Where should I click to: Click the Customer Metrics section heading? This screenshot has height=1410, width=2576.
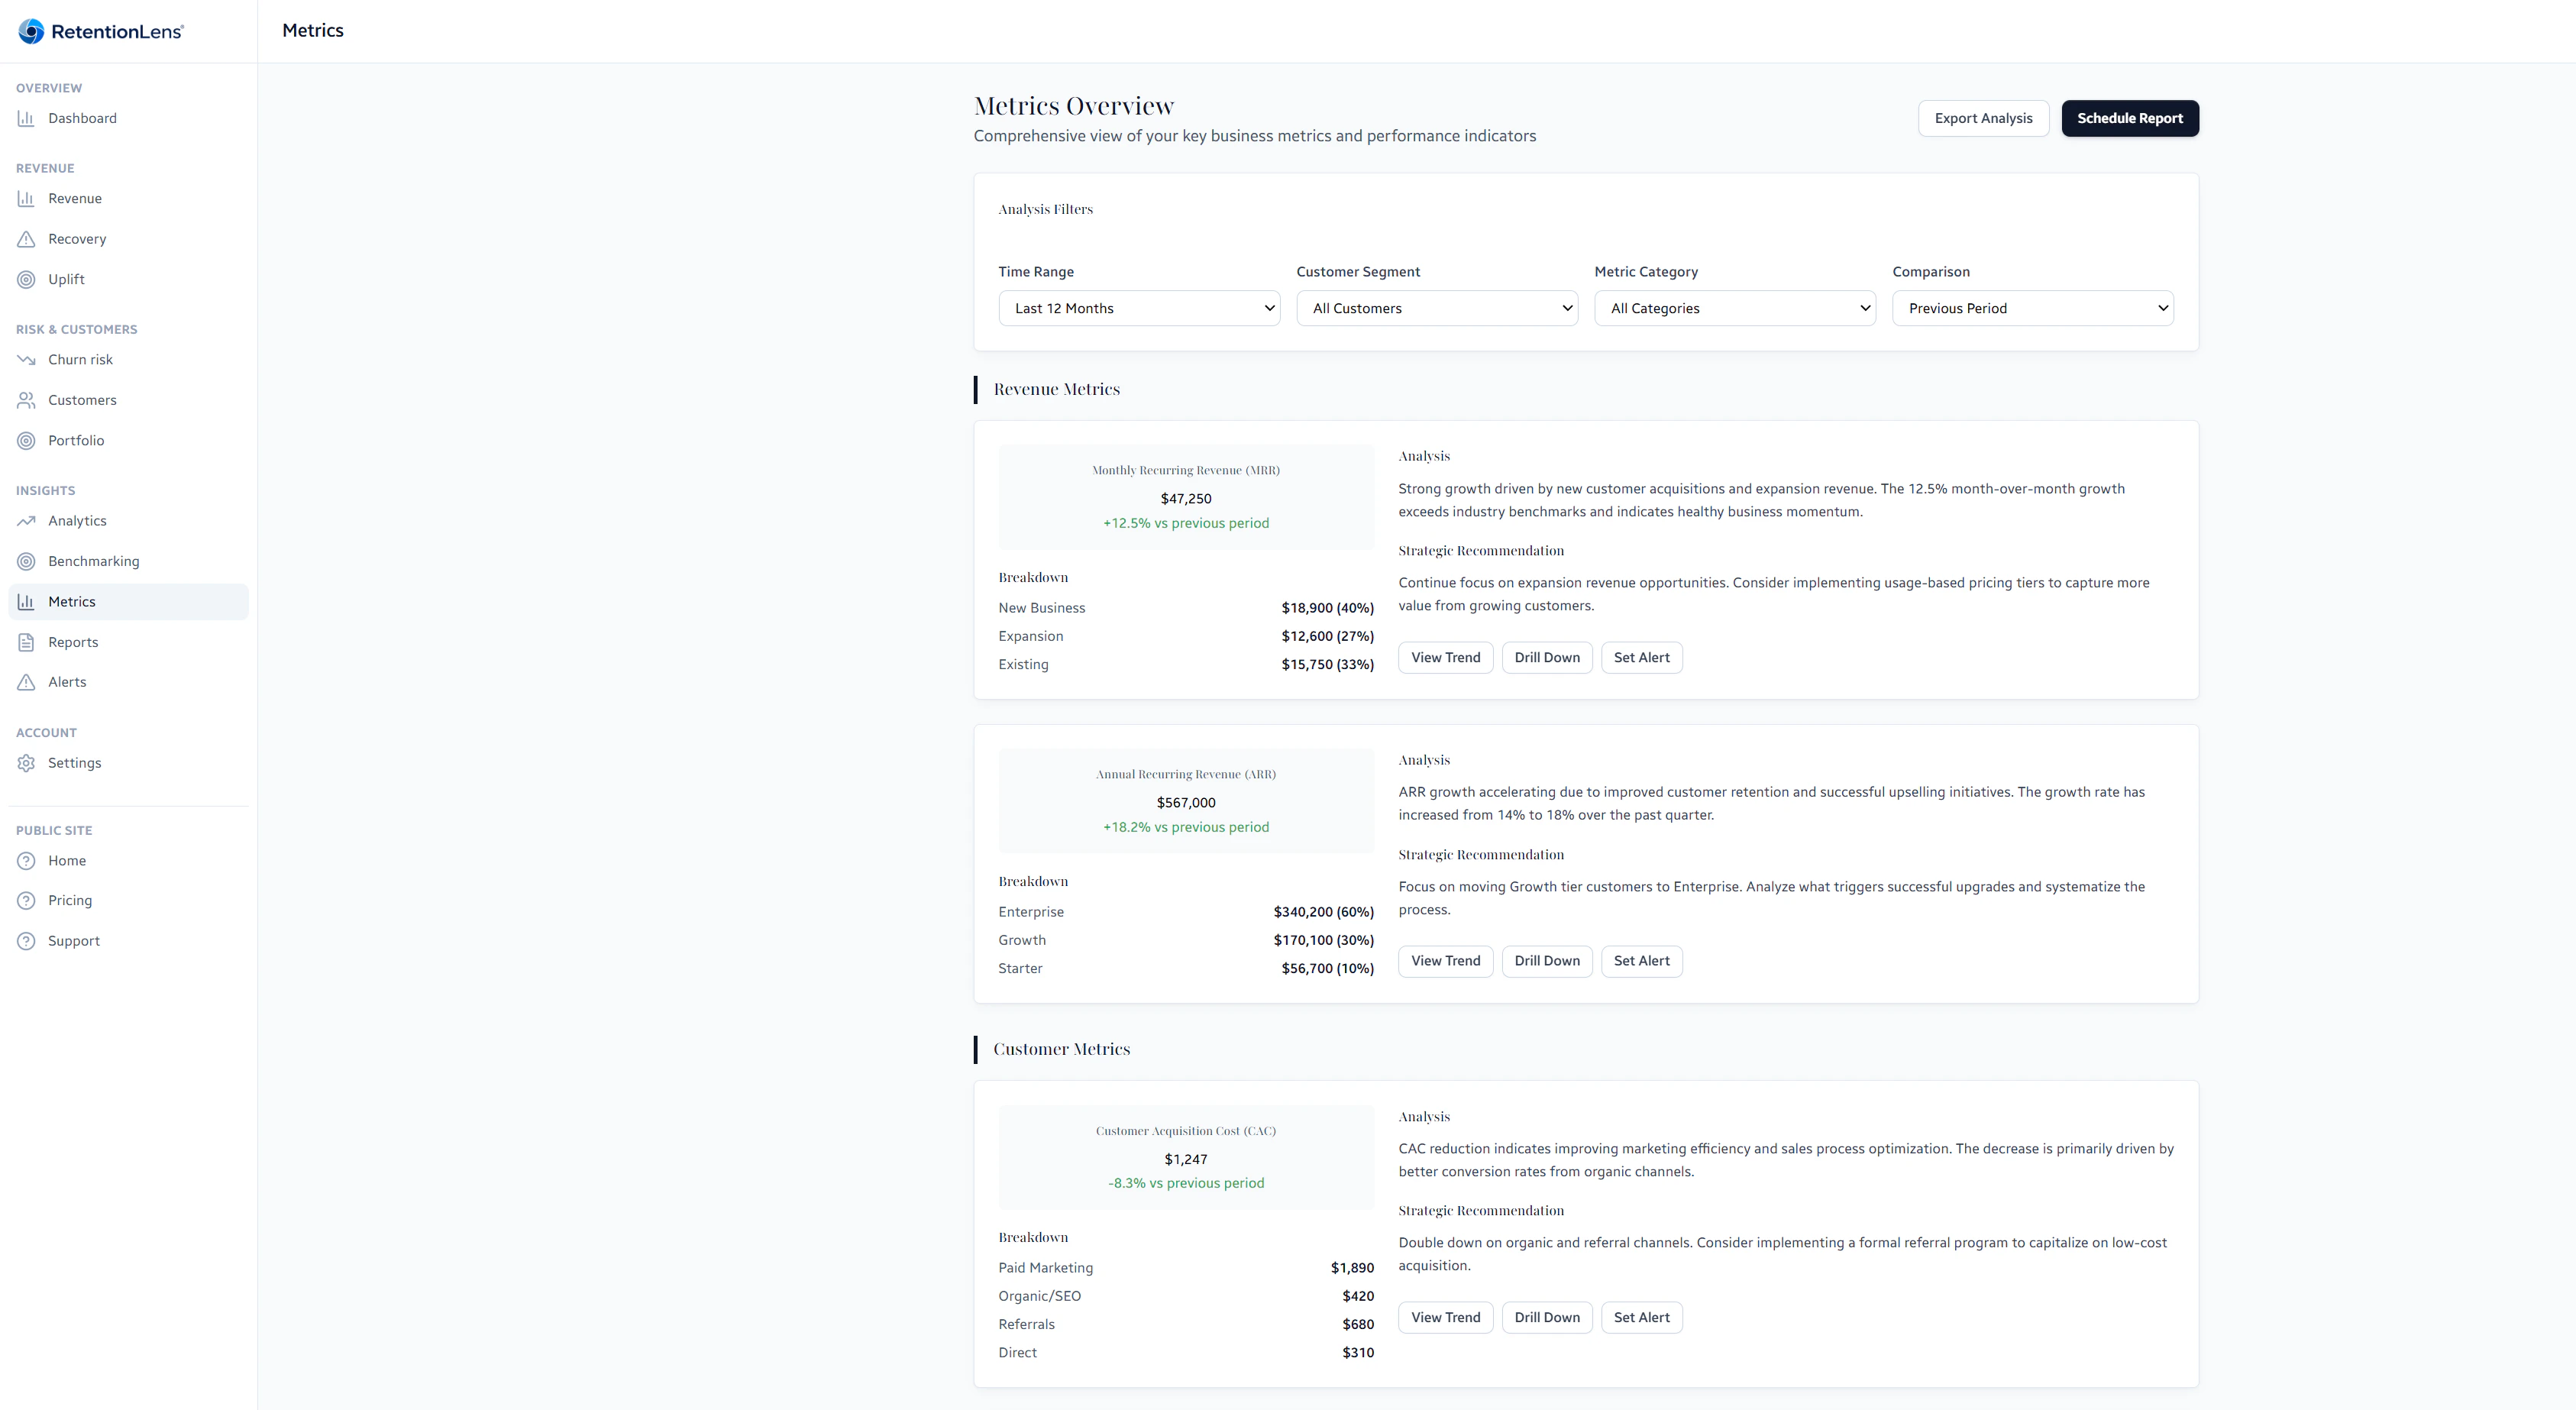tap(1061, 1049)
